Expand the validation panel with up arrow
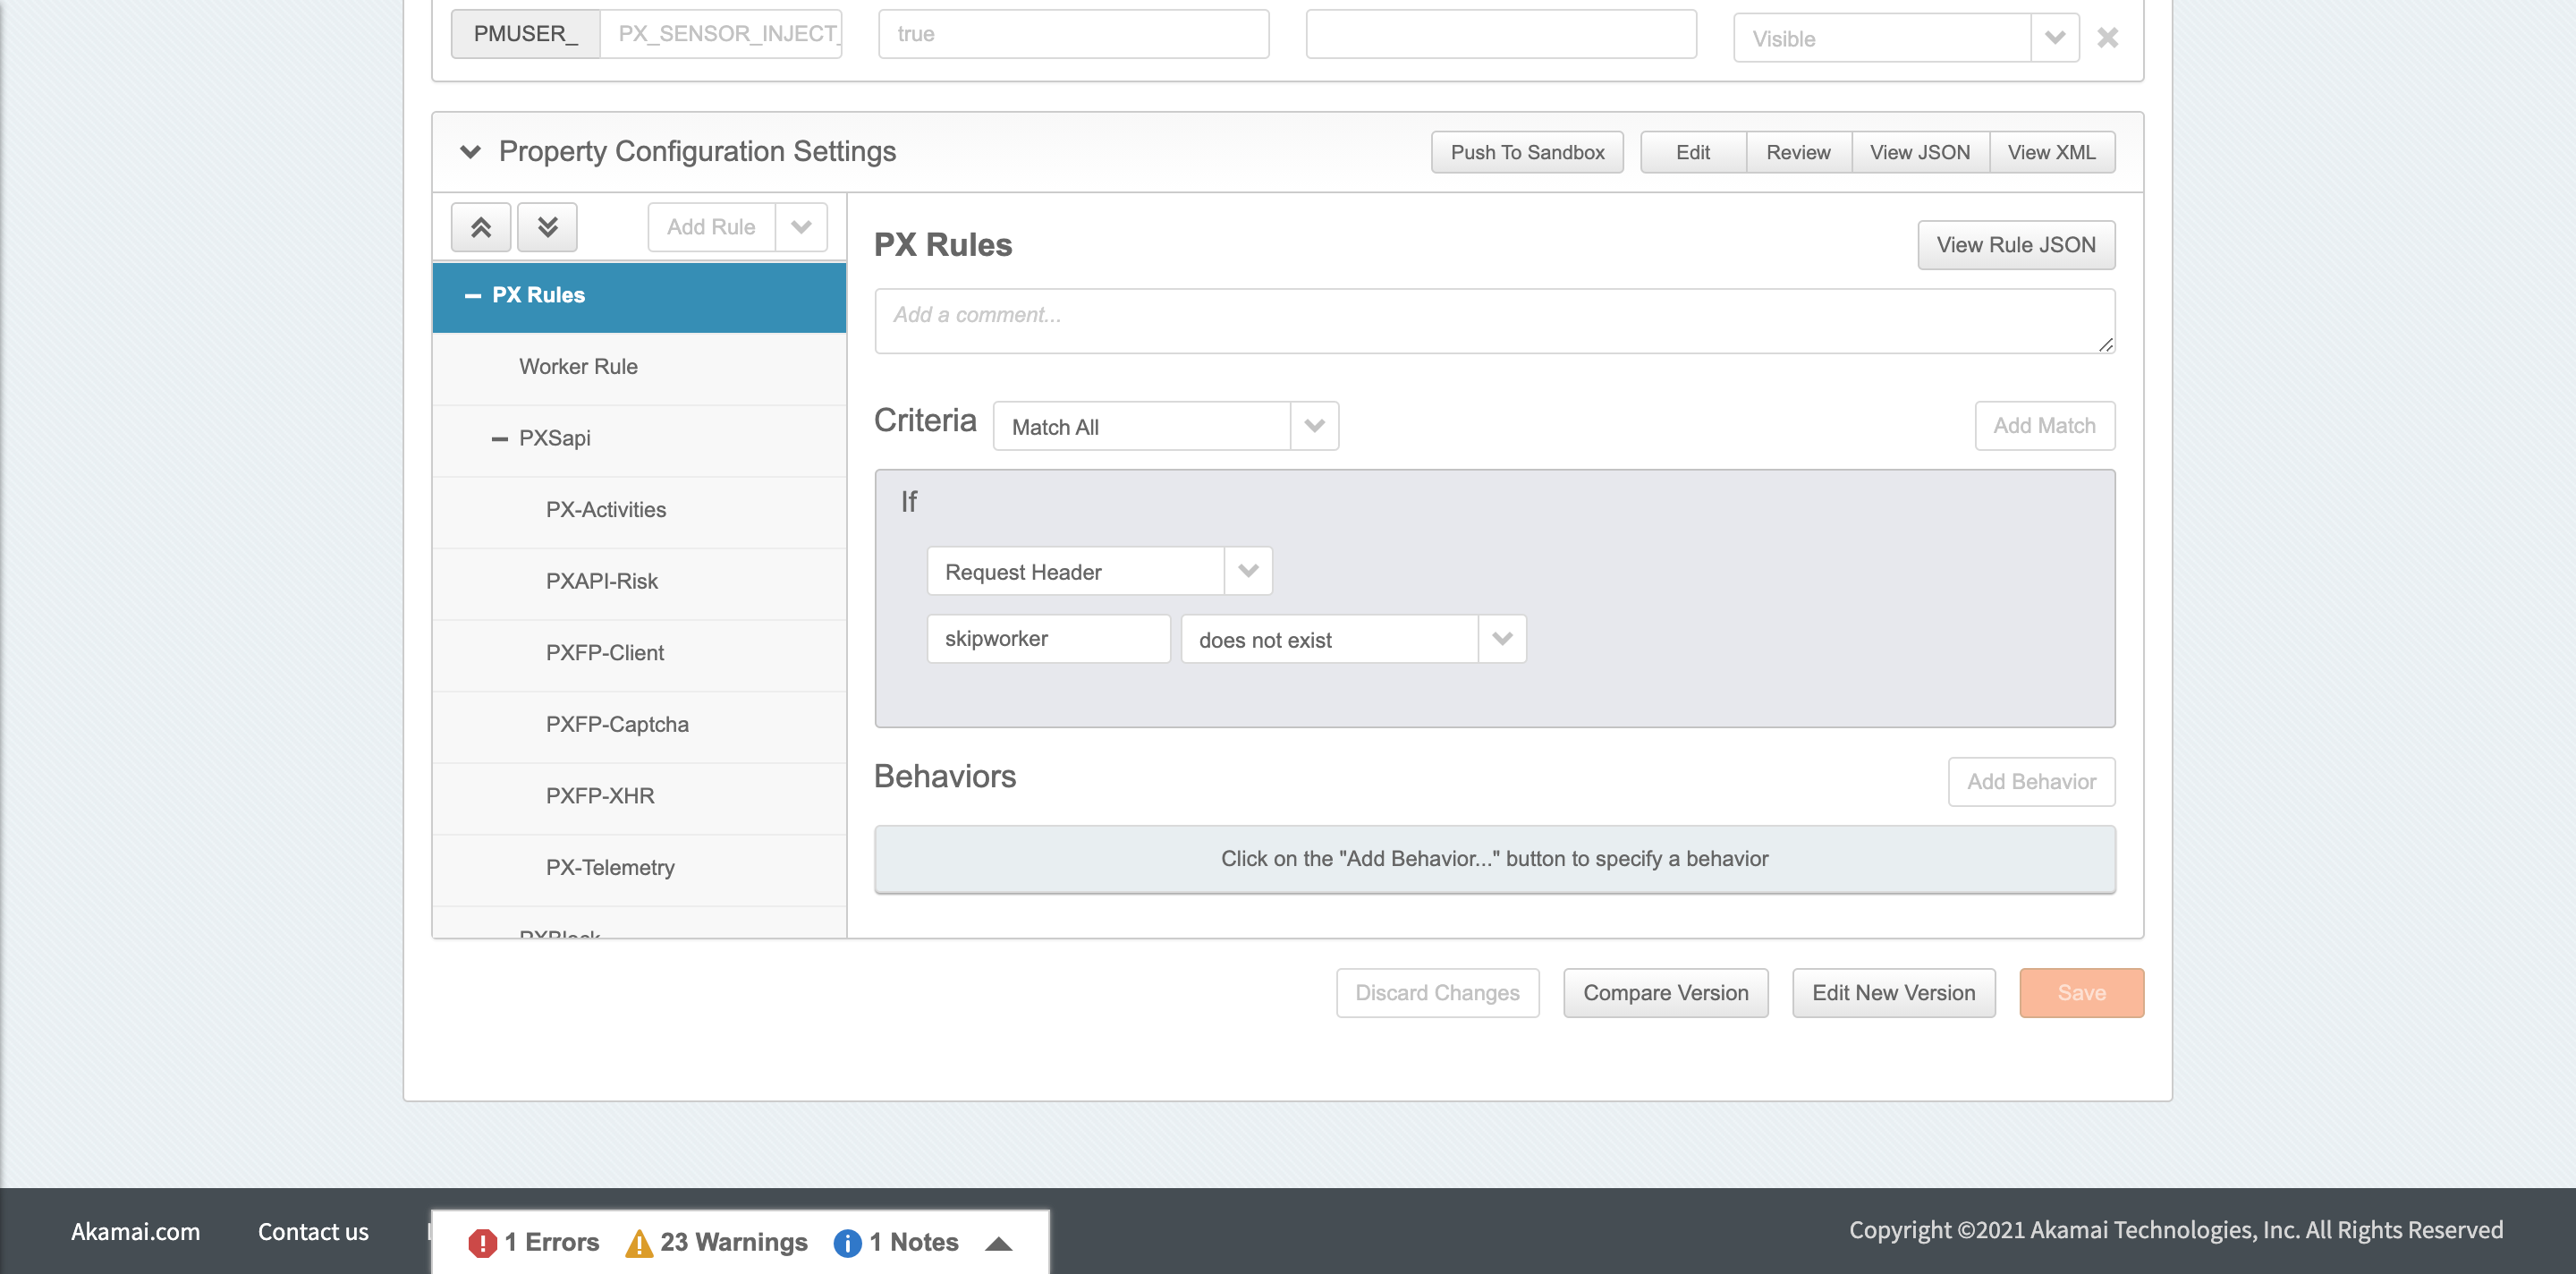 [998, 1243]
